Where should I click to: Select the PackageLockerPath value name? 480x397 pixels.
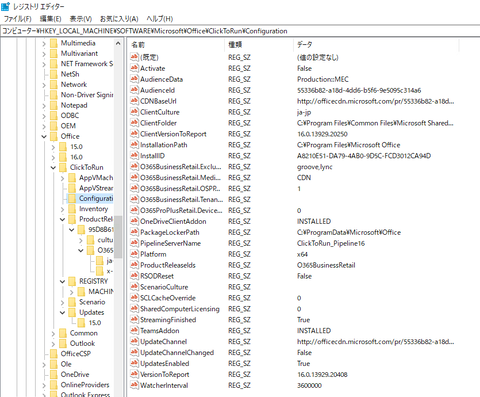click(170, 232)
